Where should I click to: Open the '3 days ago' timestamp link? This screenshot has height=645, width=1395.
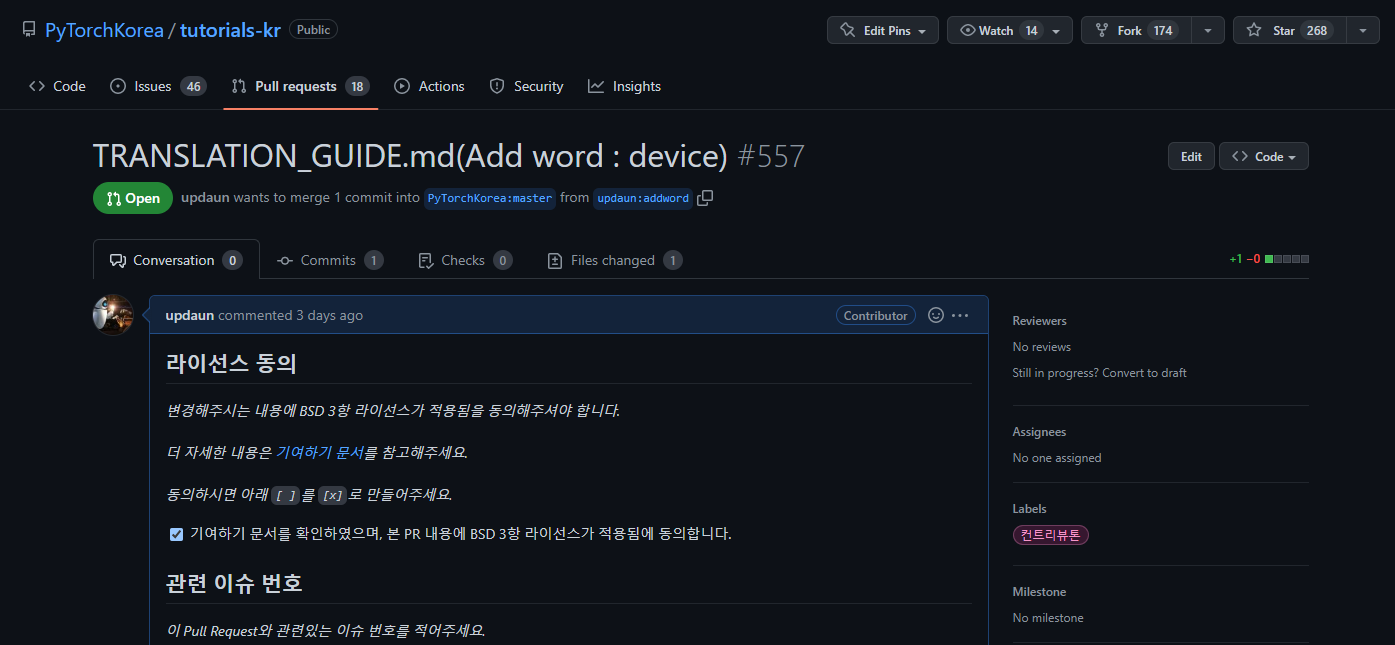pos(329,315)
